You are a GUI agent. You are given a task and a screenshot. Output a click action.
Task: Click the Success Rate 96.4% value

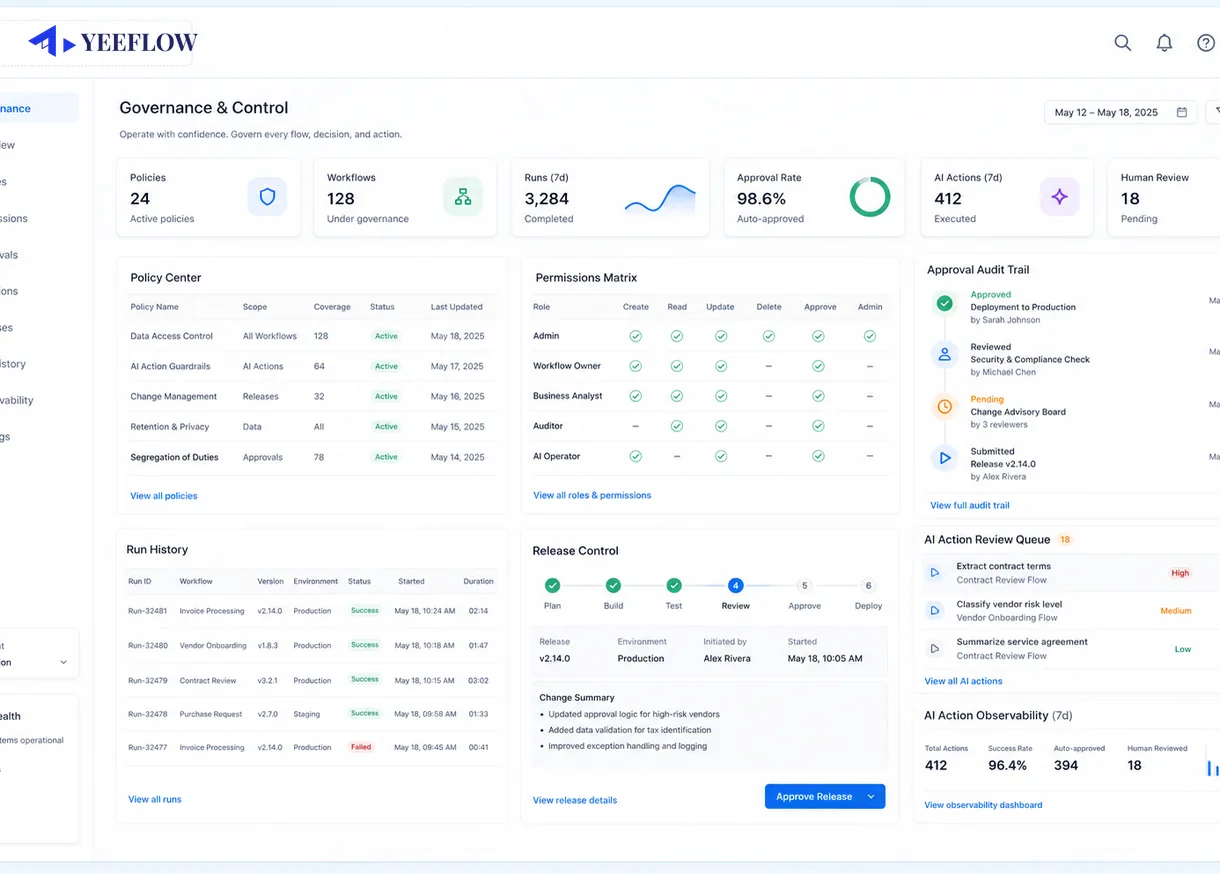click(1007, 765)
